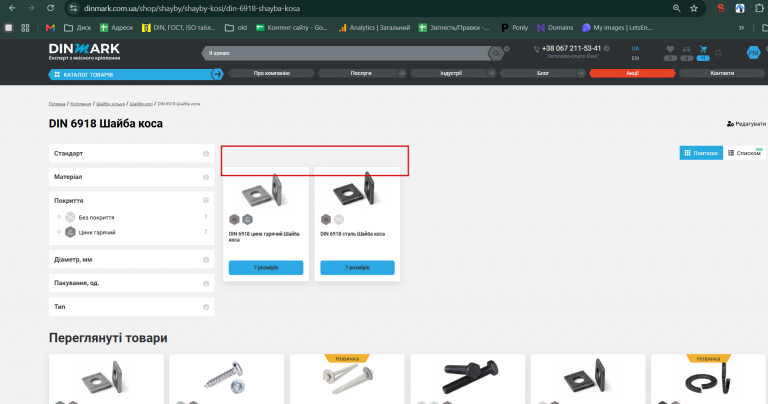Bookmark this page with the star icon

click(x=694, y=8)
